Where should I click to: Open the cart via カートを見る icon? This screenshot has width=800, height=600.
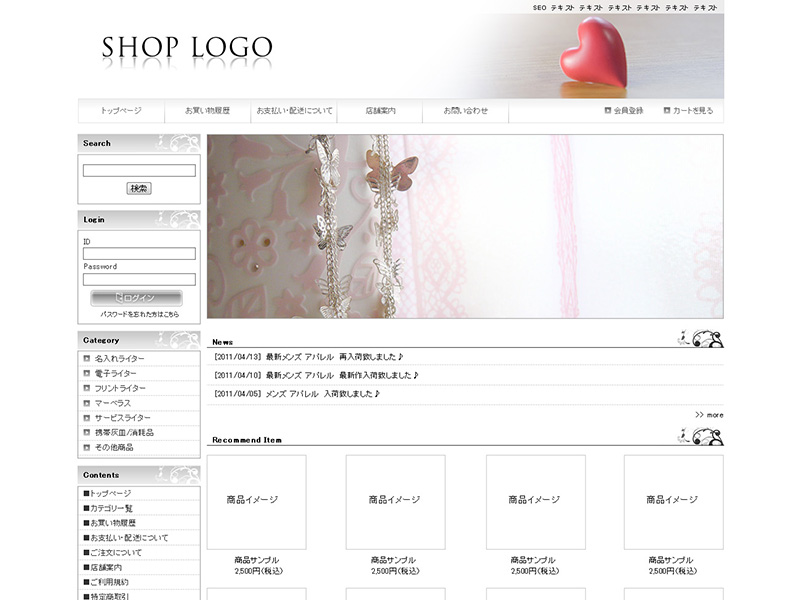coord(667,111)
